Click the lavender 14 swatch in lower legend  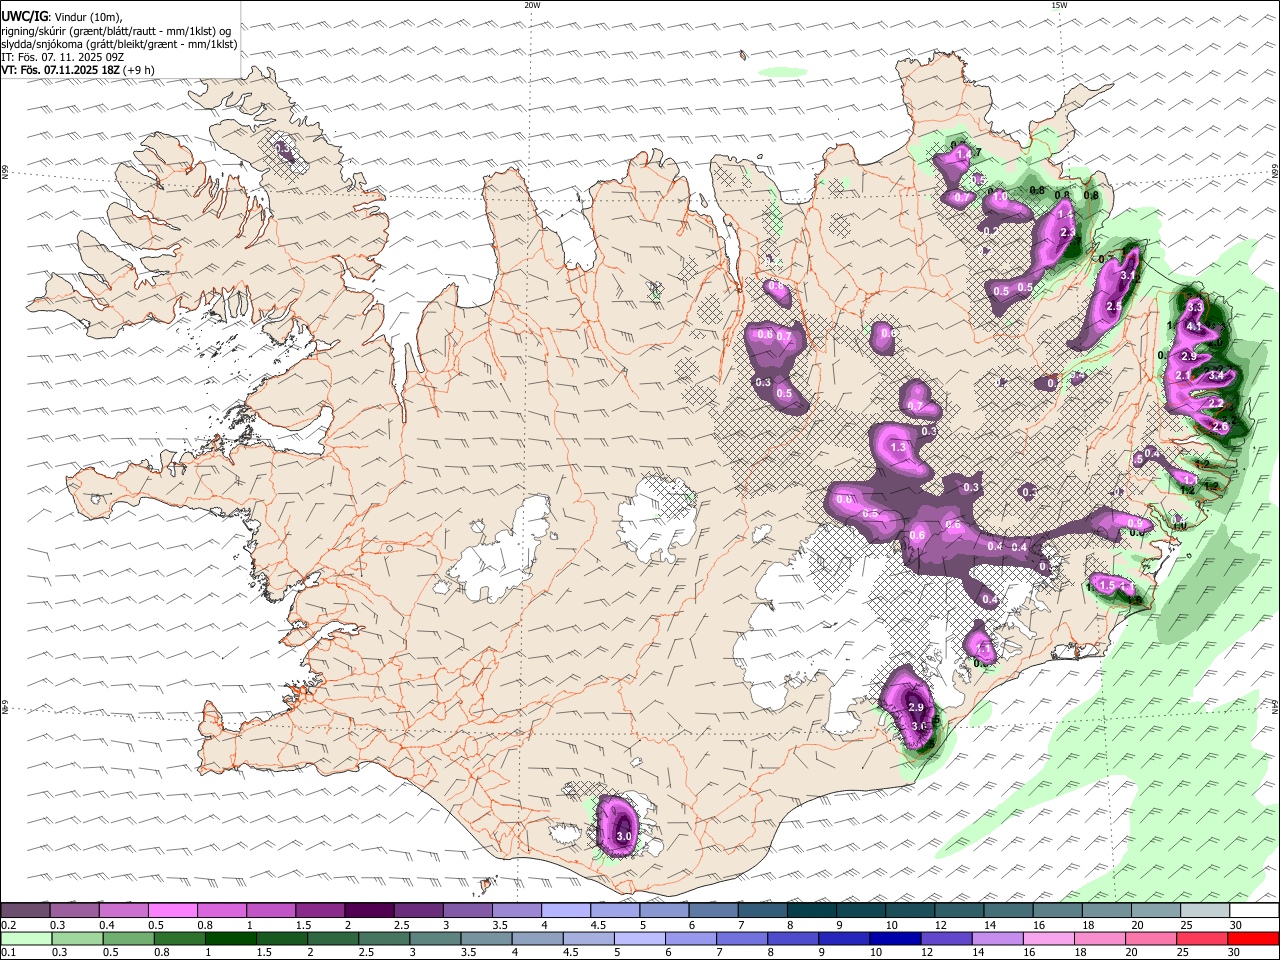coord(998,939)
